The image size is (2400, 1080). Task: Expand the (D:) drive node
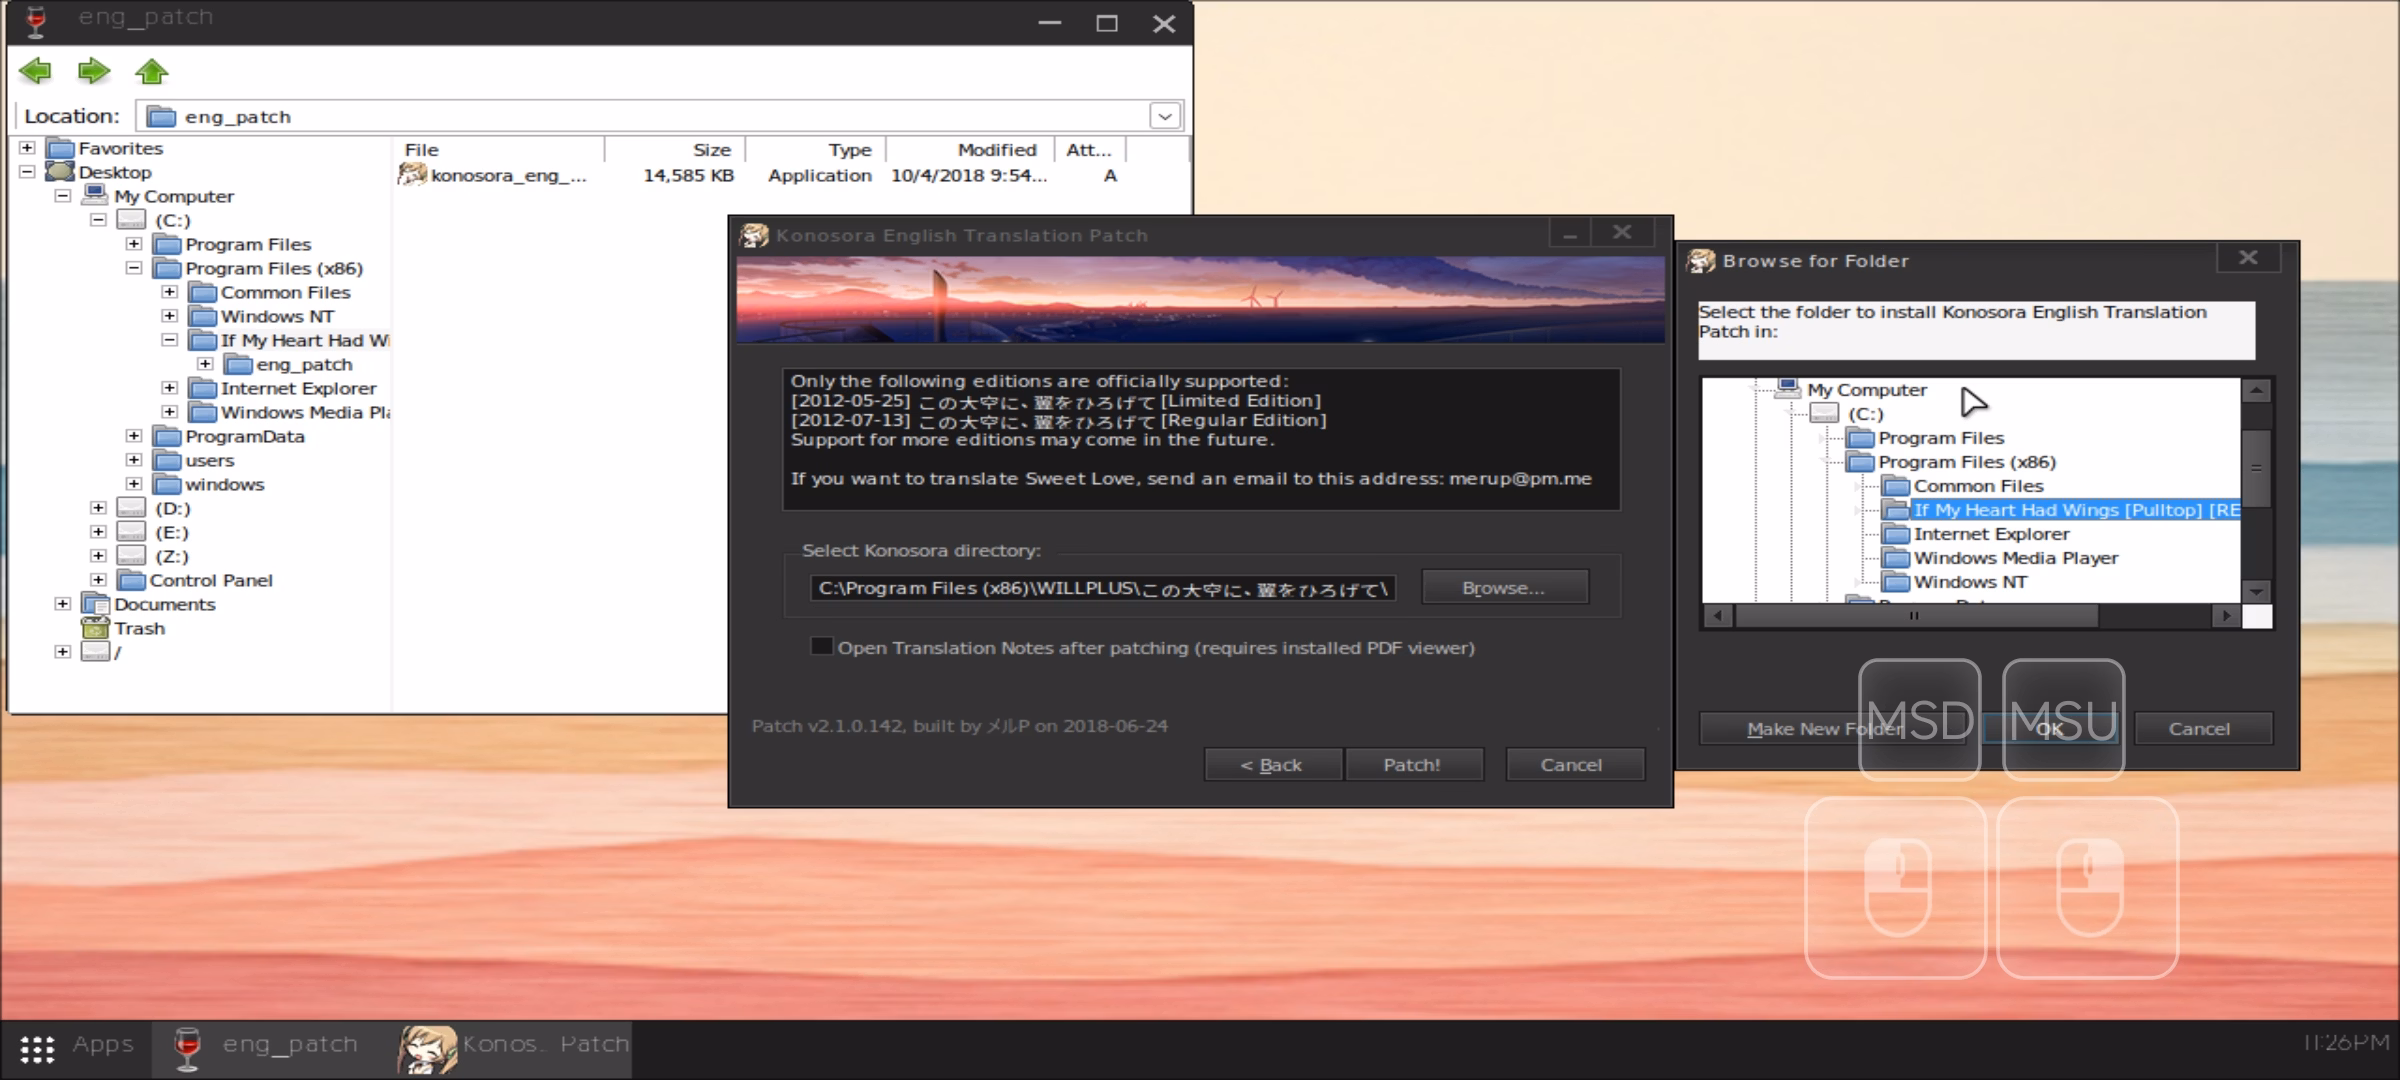[x=98, y=508]
